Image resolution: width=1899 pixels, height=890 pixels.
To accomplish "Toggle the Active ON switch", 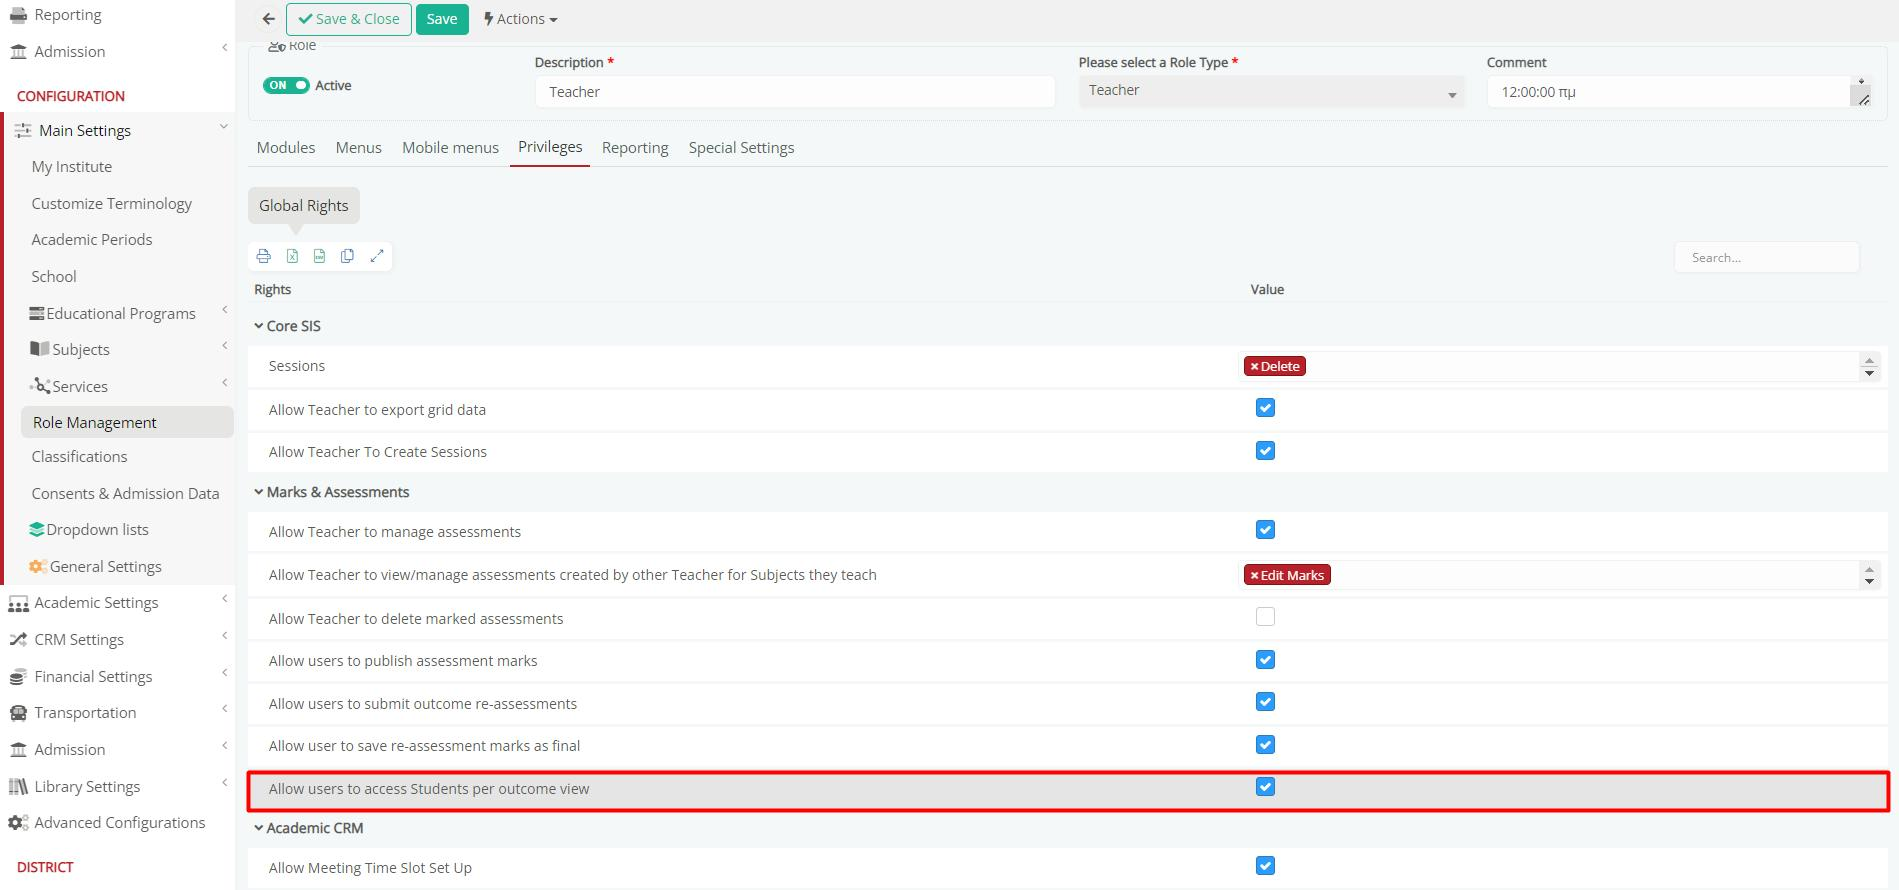I will pos(286,85).
